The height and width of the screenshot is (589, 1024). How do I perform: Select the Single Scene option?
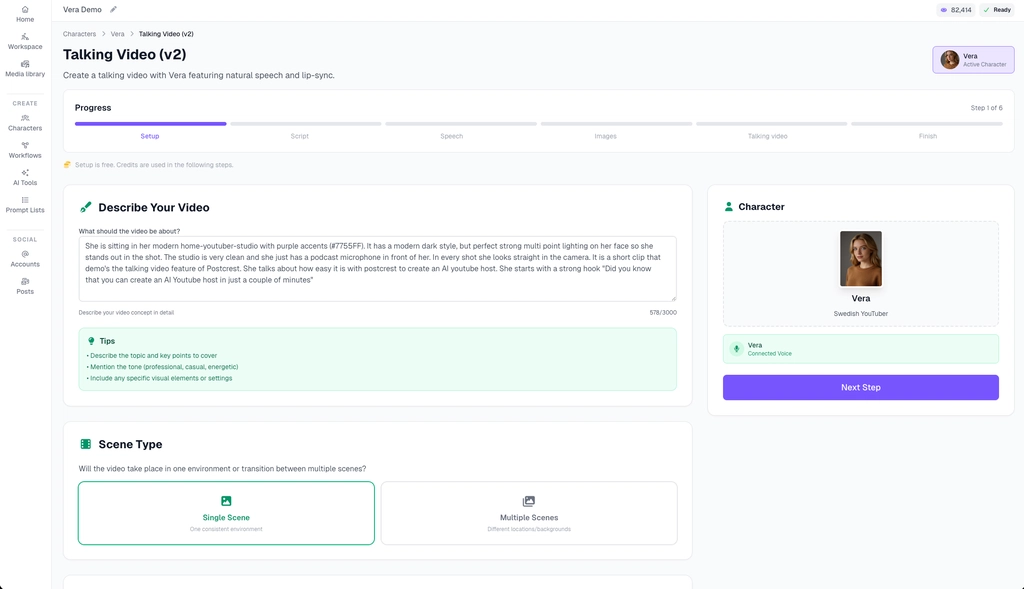226,513
